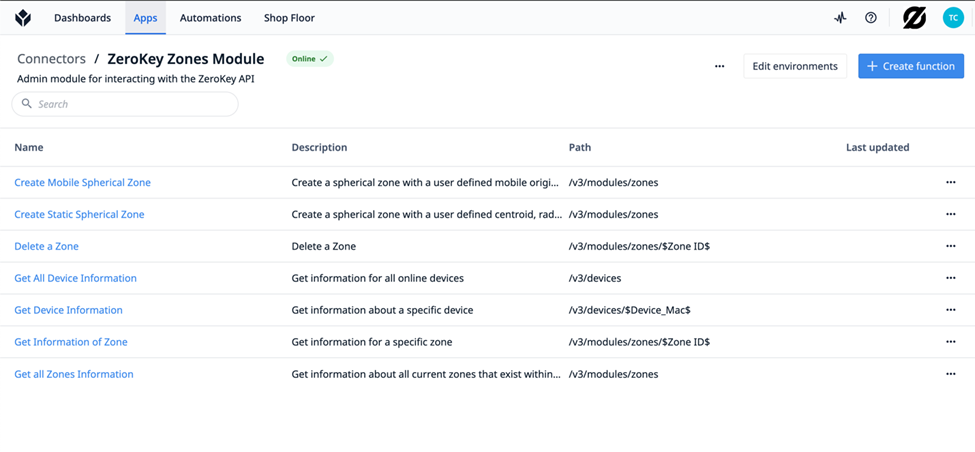Viewport: 975px width, 452px height.
Task: Click 'Get information for a specific zone' description
Action: click(372, 341)
